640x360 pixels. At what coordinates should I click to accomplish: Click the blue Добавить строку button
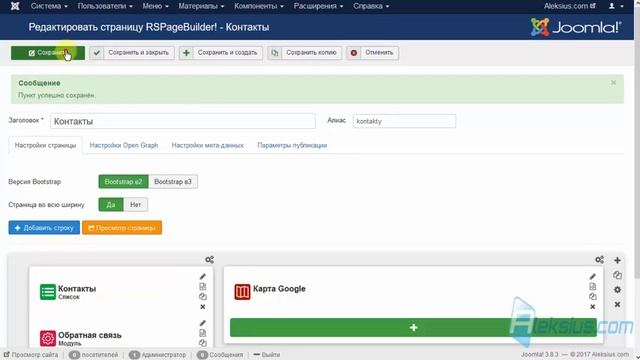[44, 228]
